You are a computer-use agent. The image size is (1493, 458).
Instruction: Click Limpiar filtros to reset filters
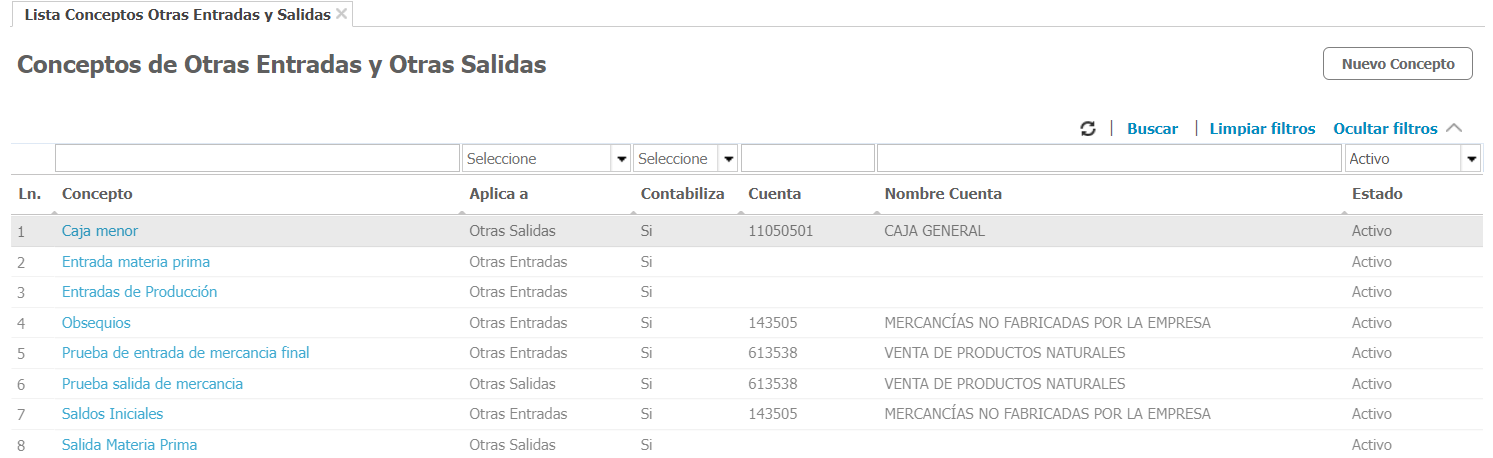(1262, 129)
